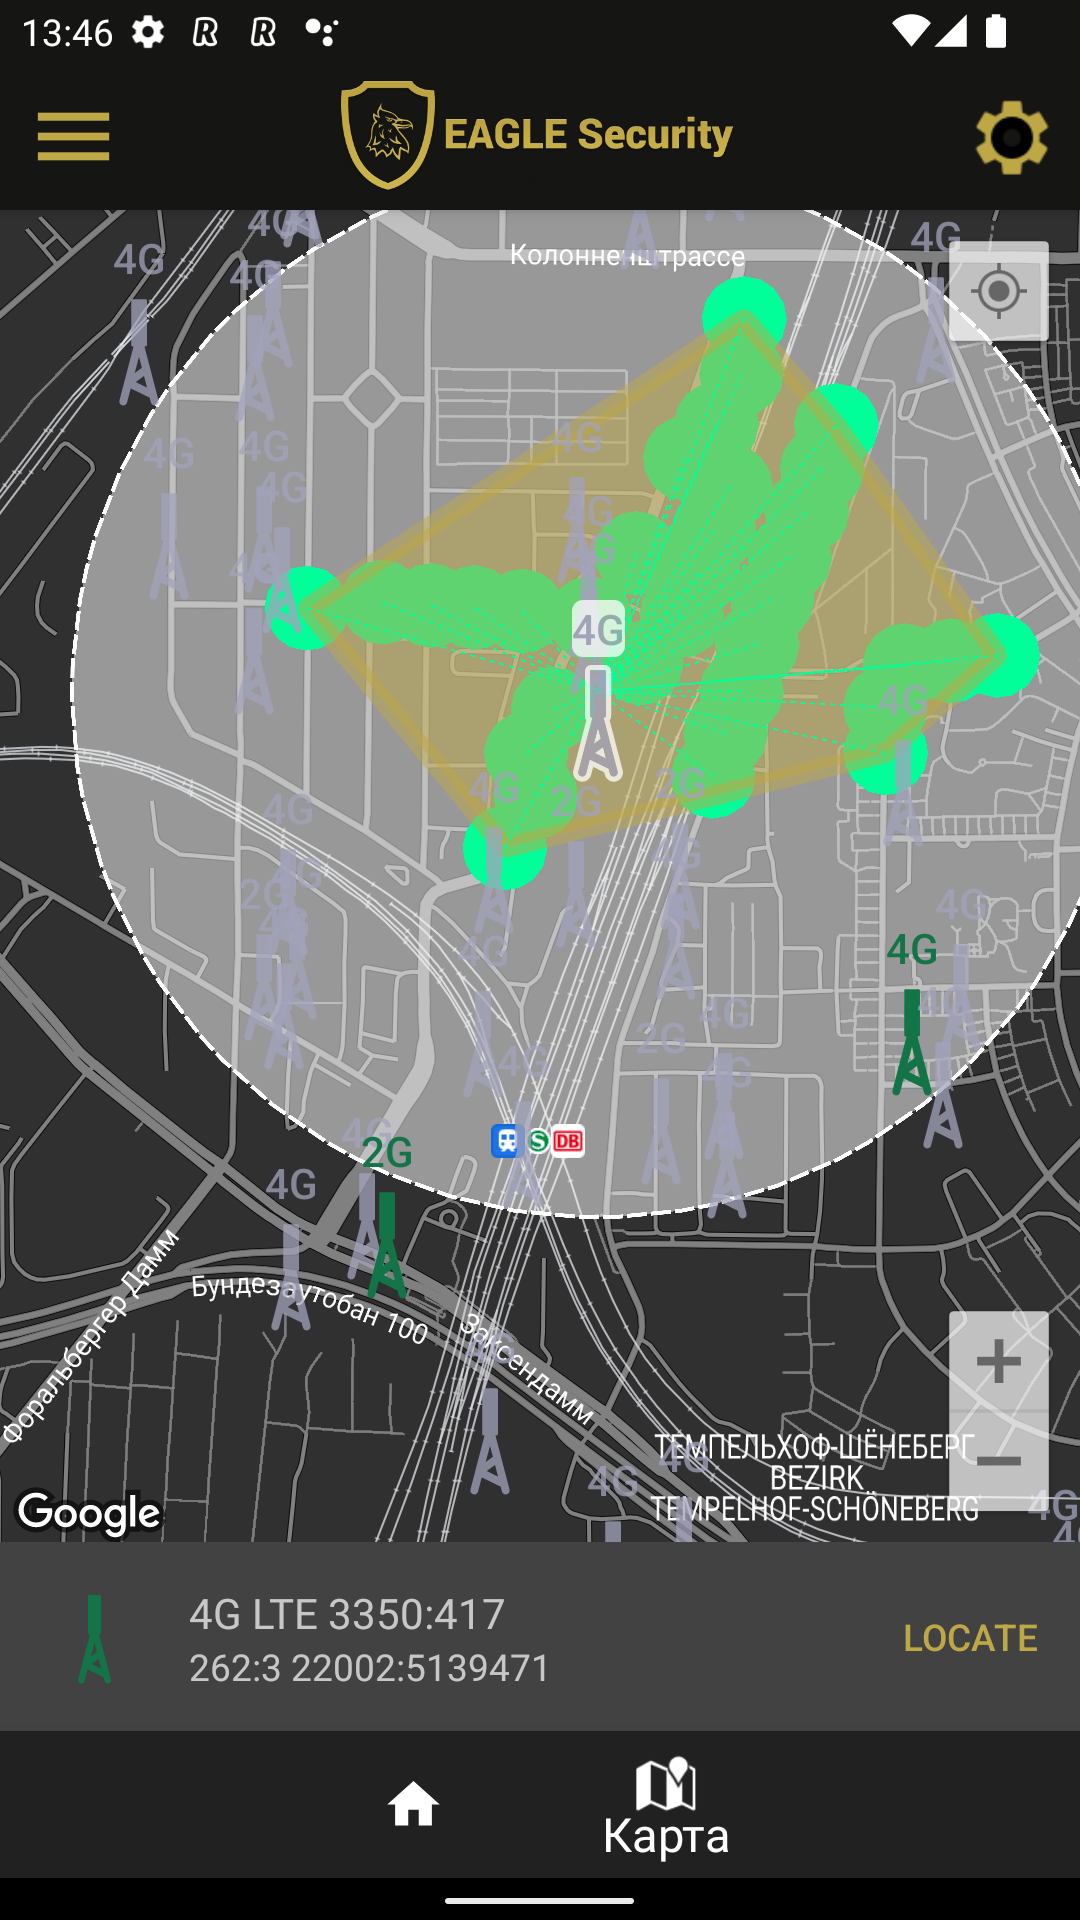This screenshot has width=1080, height=1920.
Task: Select the Карта map tab
Action: point(666,1808)
